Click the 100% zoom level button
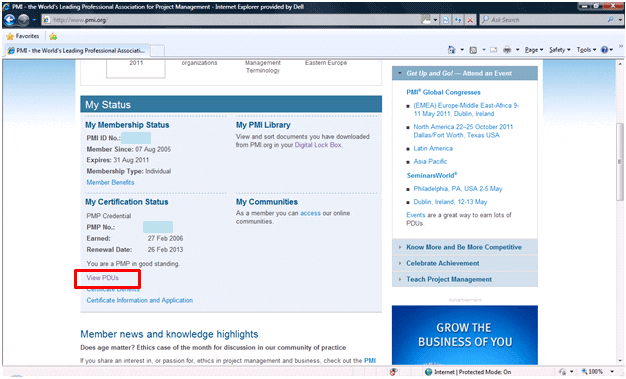626x379 pixels. [592, 372]
